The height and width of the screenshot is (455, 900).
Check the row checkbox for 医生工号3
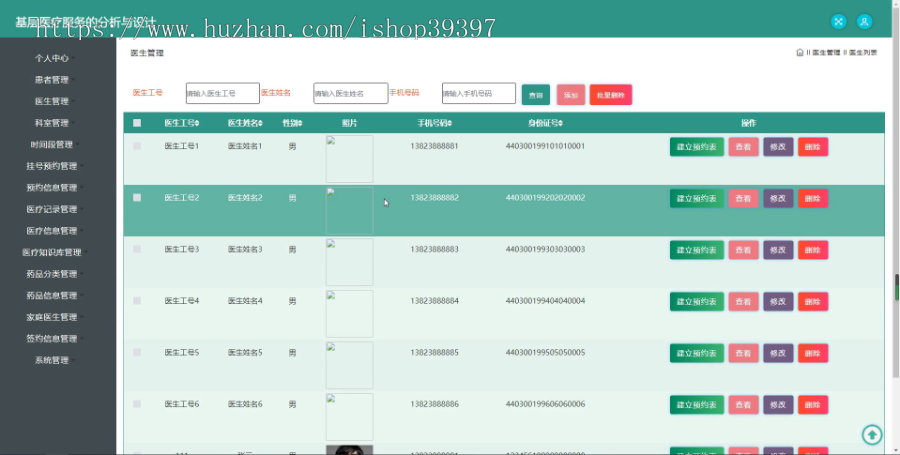coord(137,249)
